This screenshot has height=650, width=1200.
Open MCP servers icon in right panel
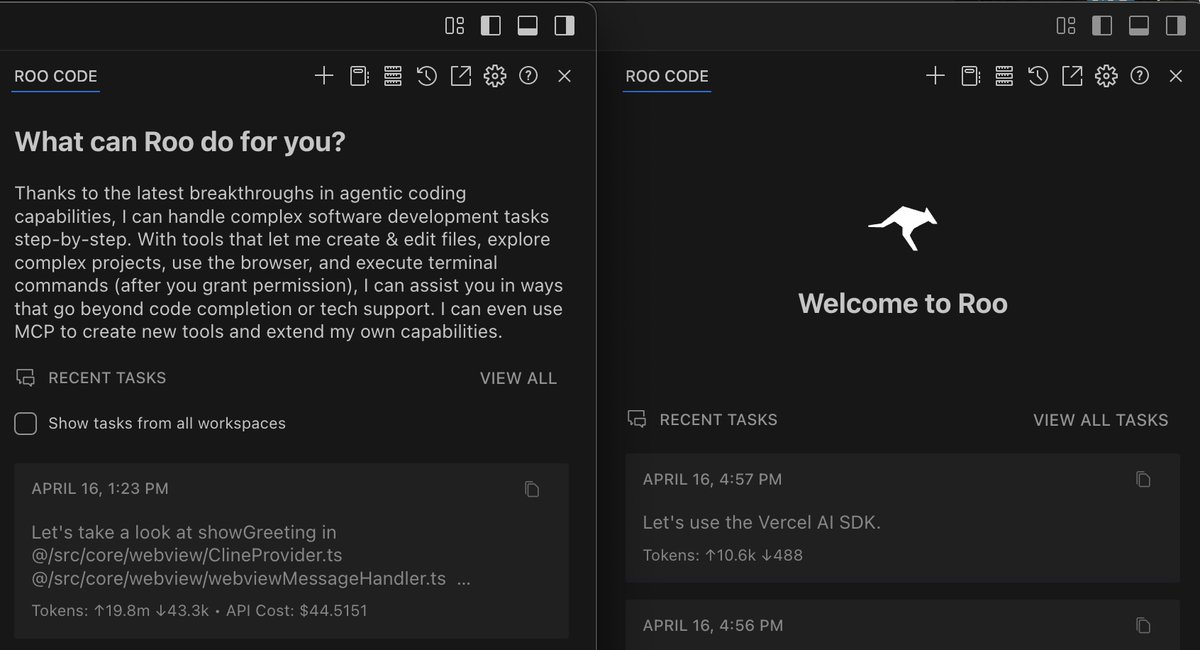coord(1004,76)
